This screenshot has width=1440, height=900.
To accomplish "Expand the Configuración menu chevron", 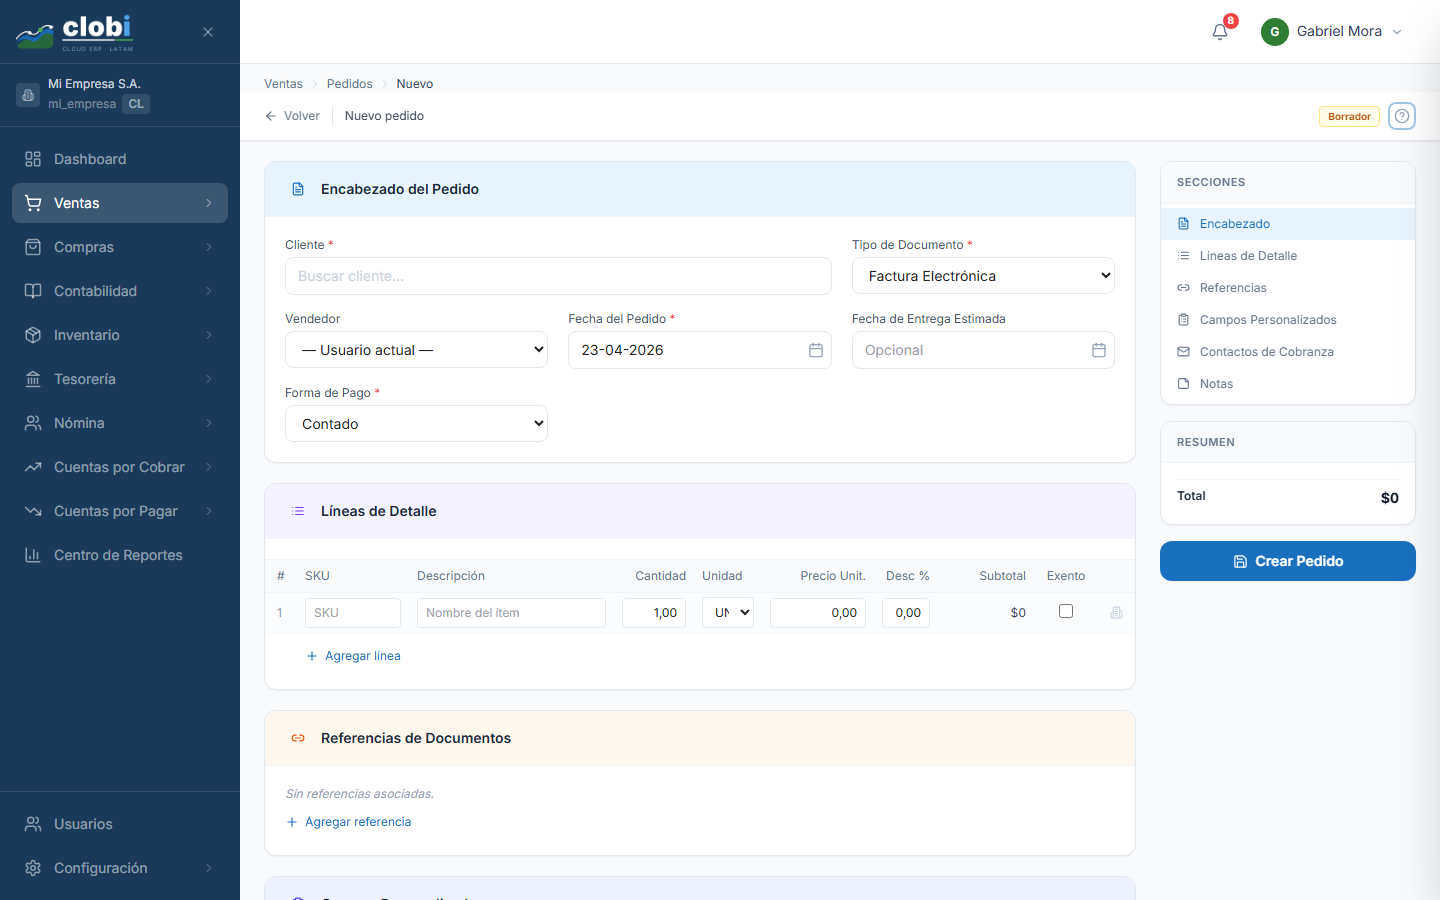I will [209, 868].
